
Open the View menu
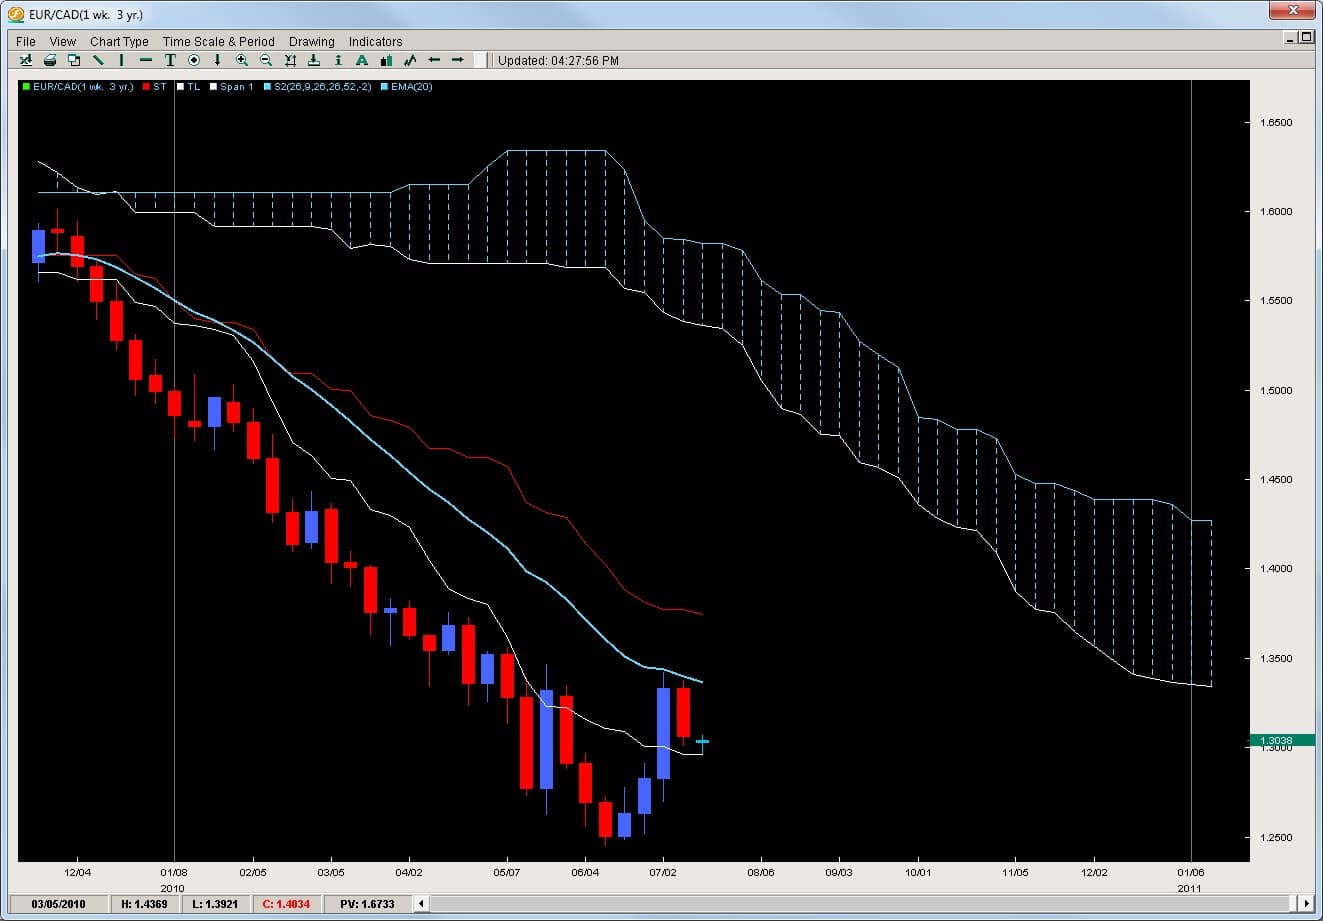(x=63, y=41)
